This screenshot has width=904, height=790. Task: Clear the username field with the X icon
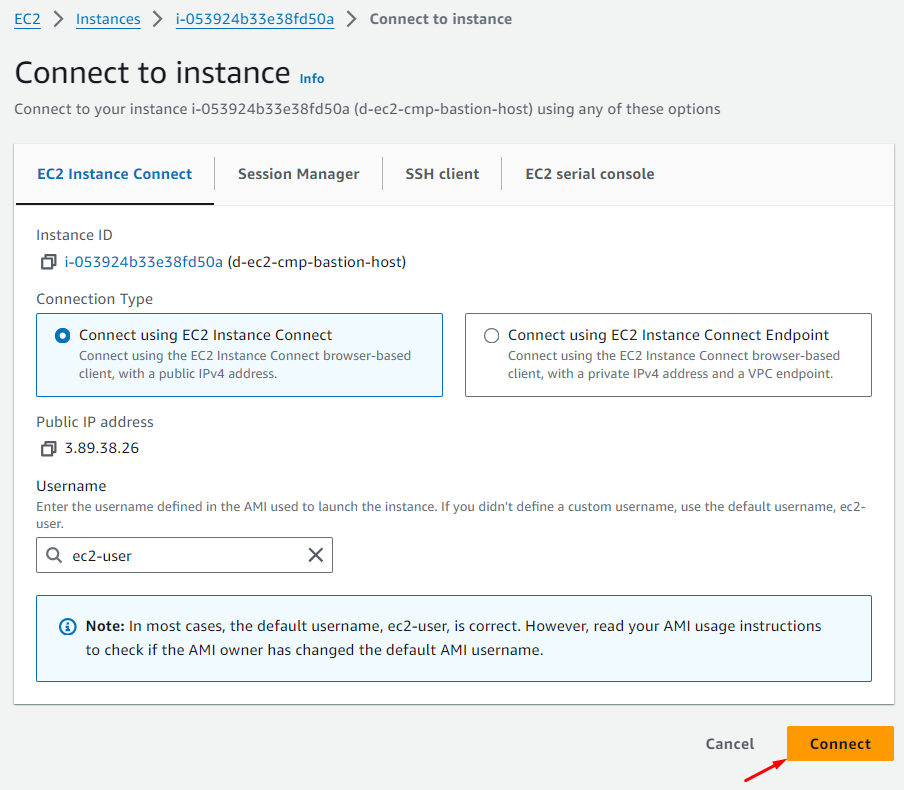click(315, 555)
